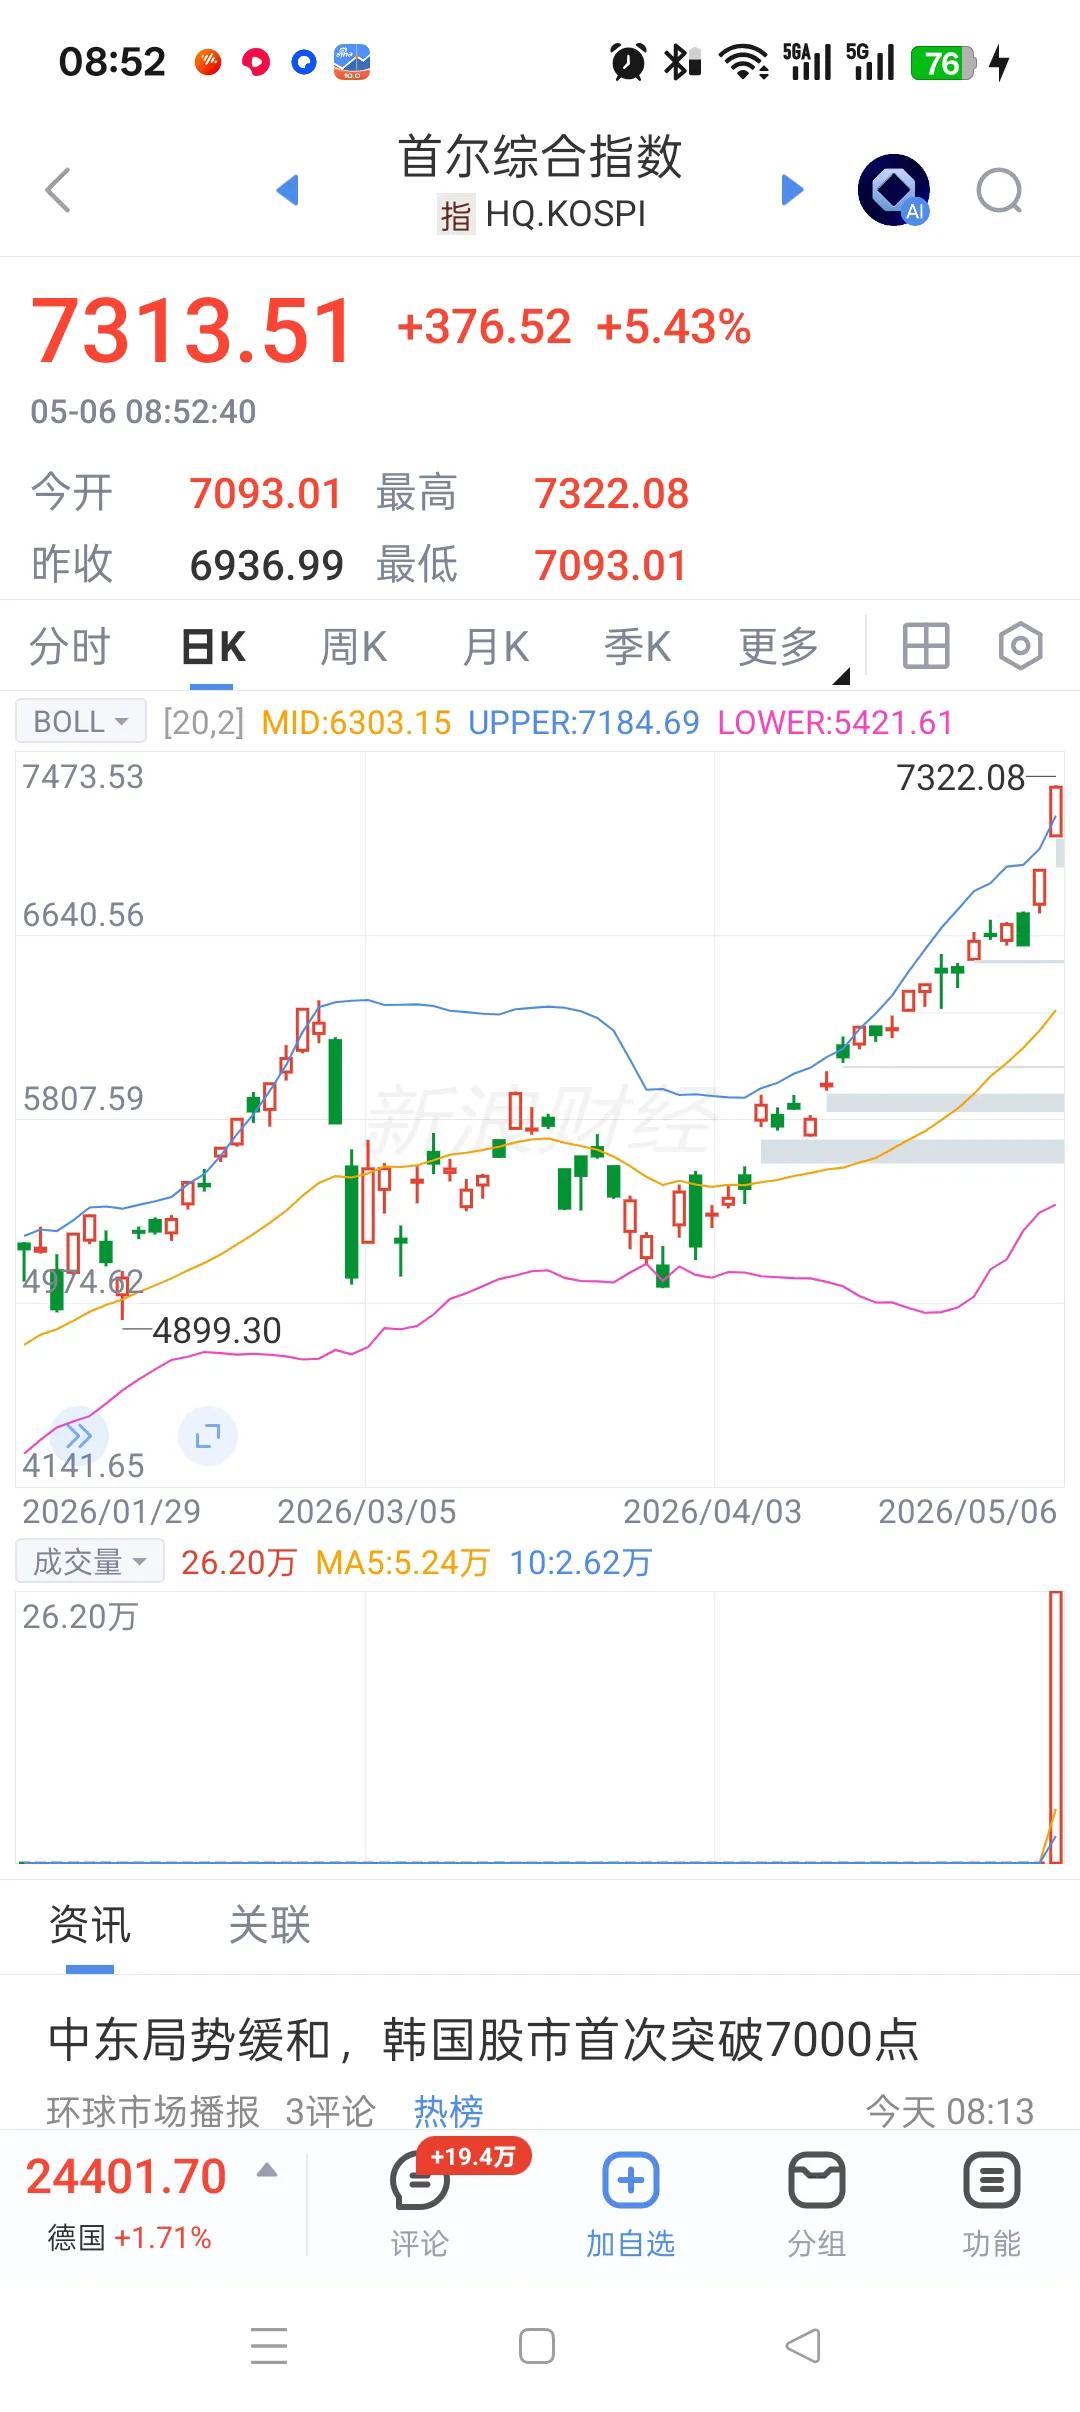1080x2412 pixels.
Task: Open the AI assistant icon
Action: [x=894, y=190]
